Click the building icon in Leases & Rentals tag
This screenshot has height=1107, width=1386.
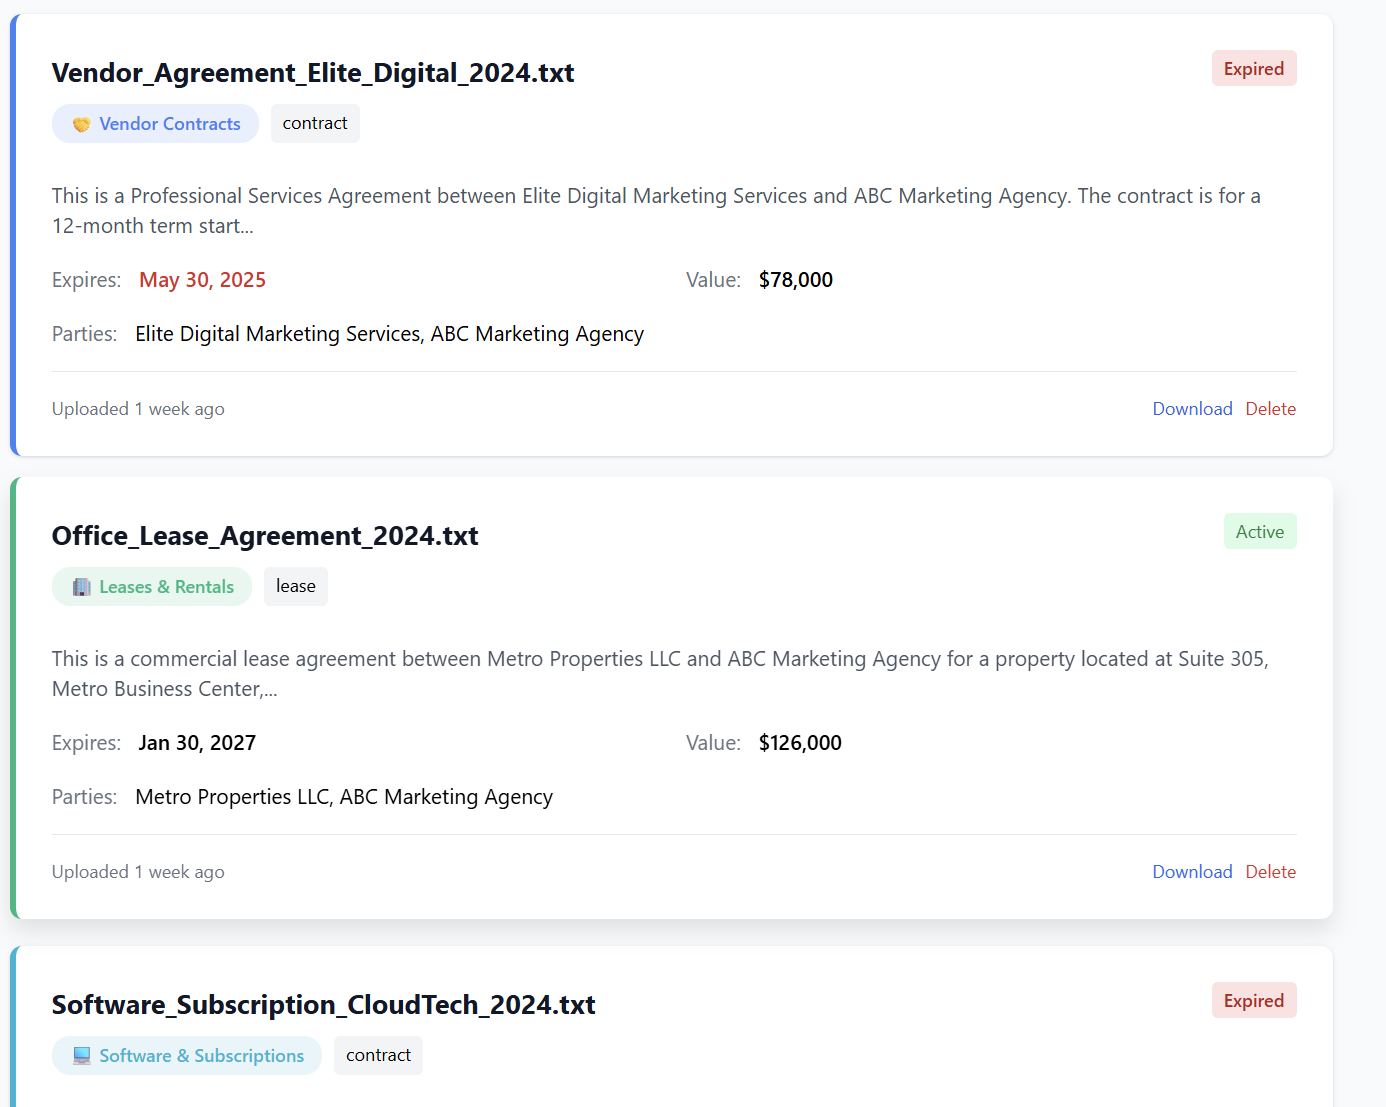click(82, 587)
